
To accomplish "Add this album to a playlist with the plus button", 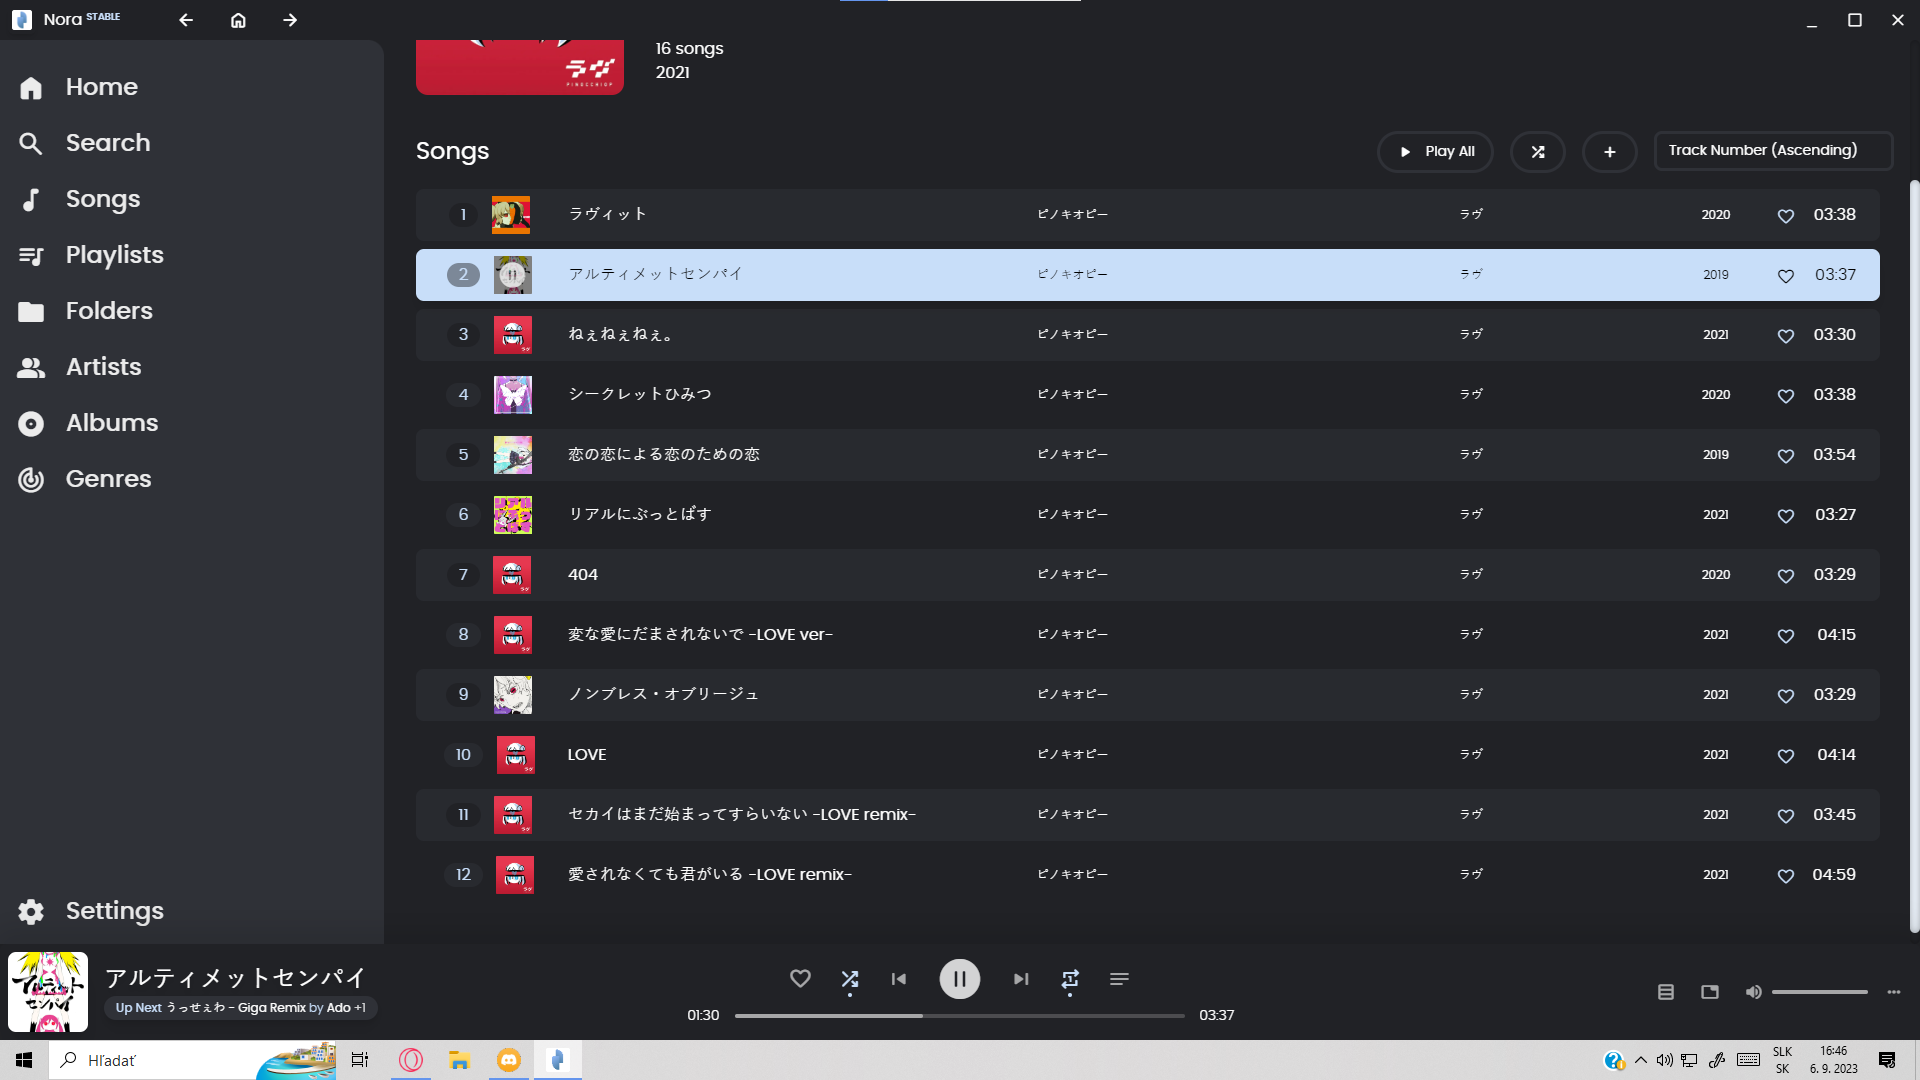I will coord(1609,151).
